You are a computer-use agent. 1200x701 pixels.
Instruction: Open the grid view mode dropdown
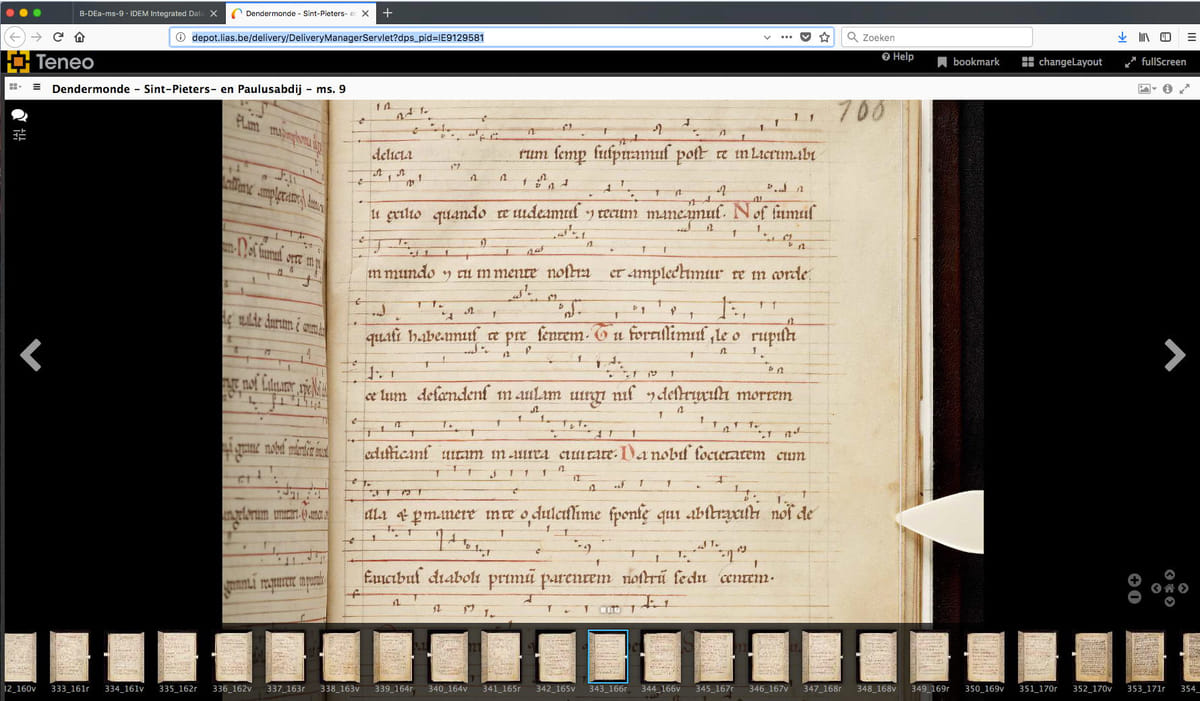(16, 89)
